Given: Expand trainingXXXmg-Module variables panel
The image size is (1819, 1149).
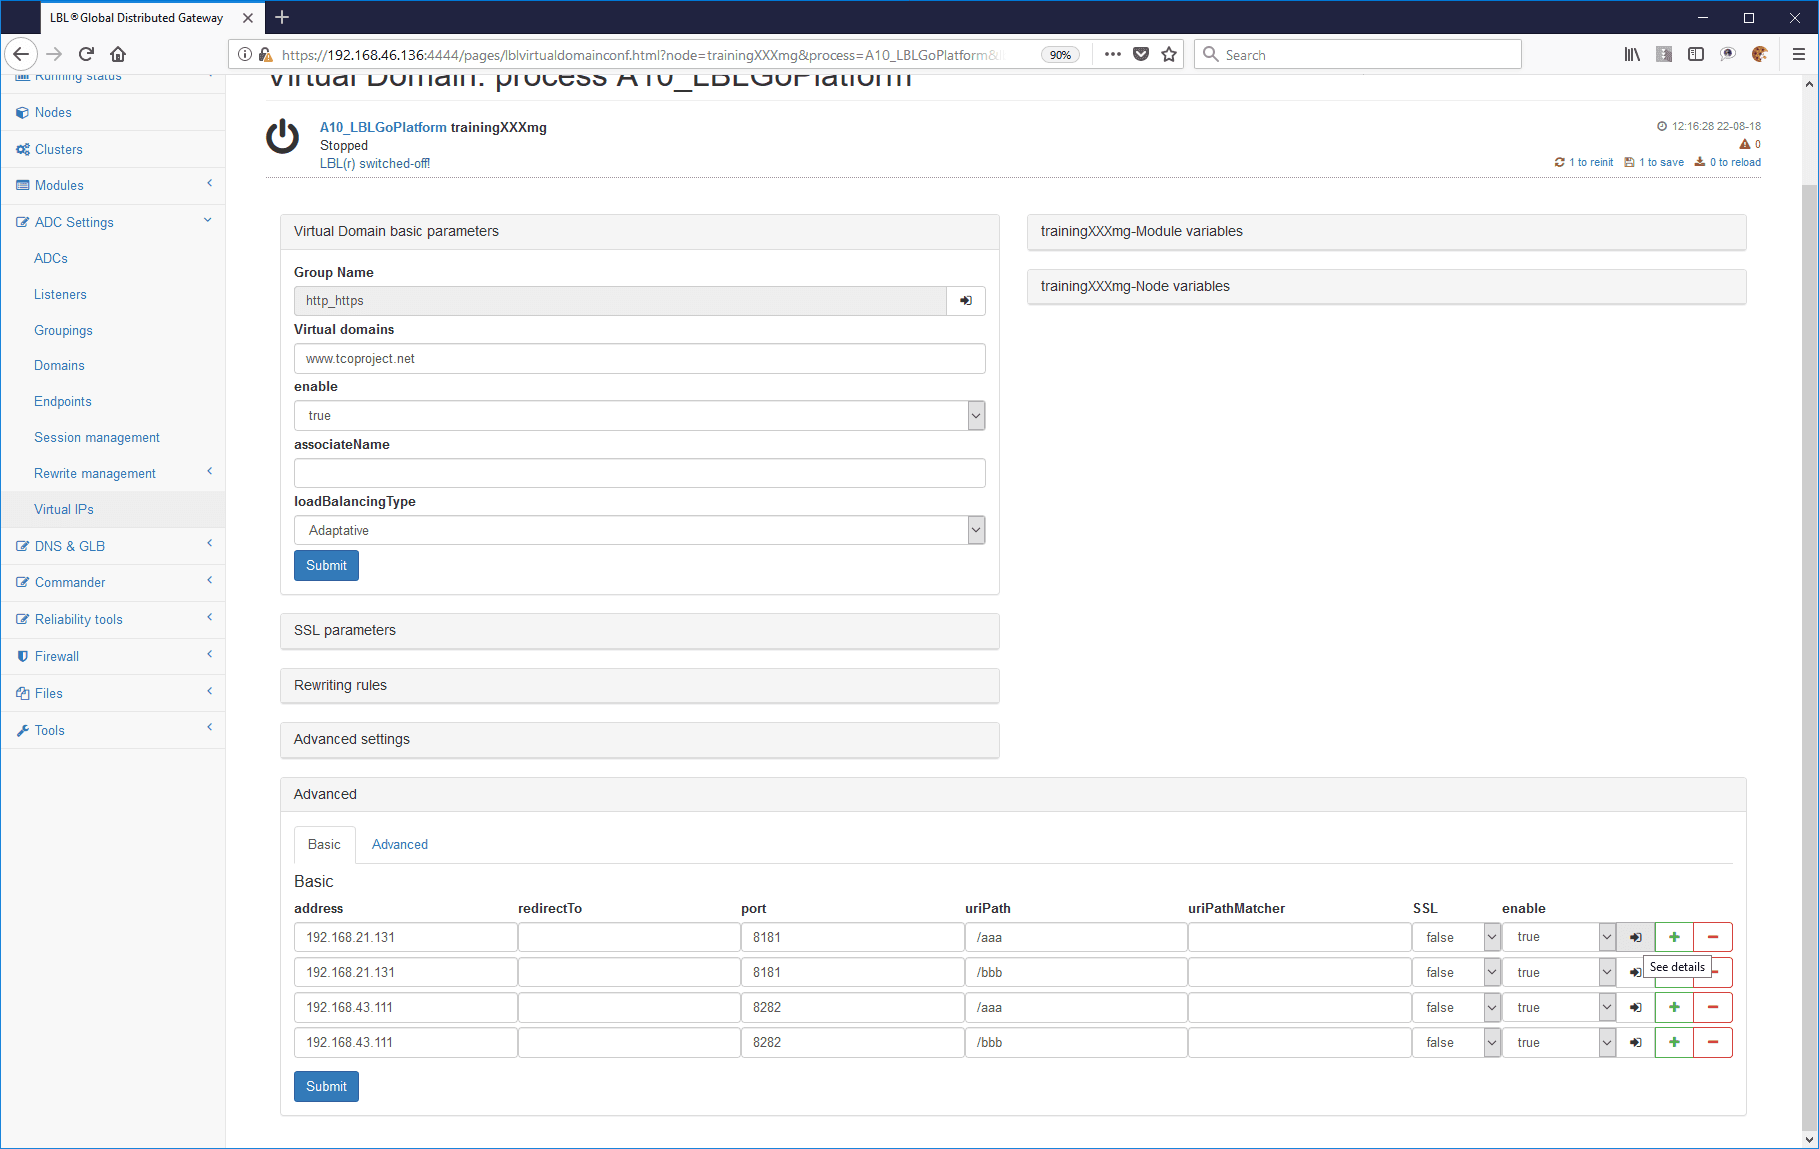Looking at the screenshot, I should pyautogui.click(x=1386, y=231).
